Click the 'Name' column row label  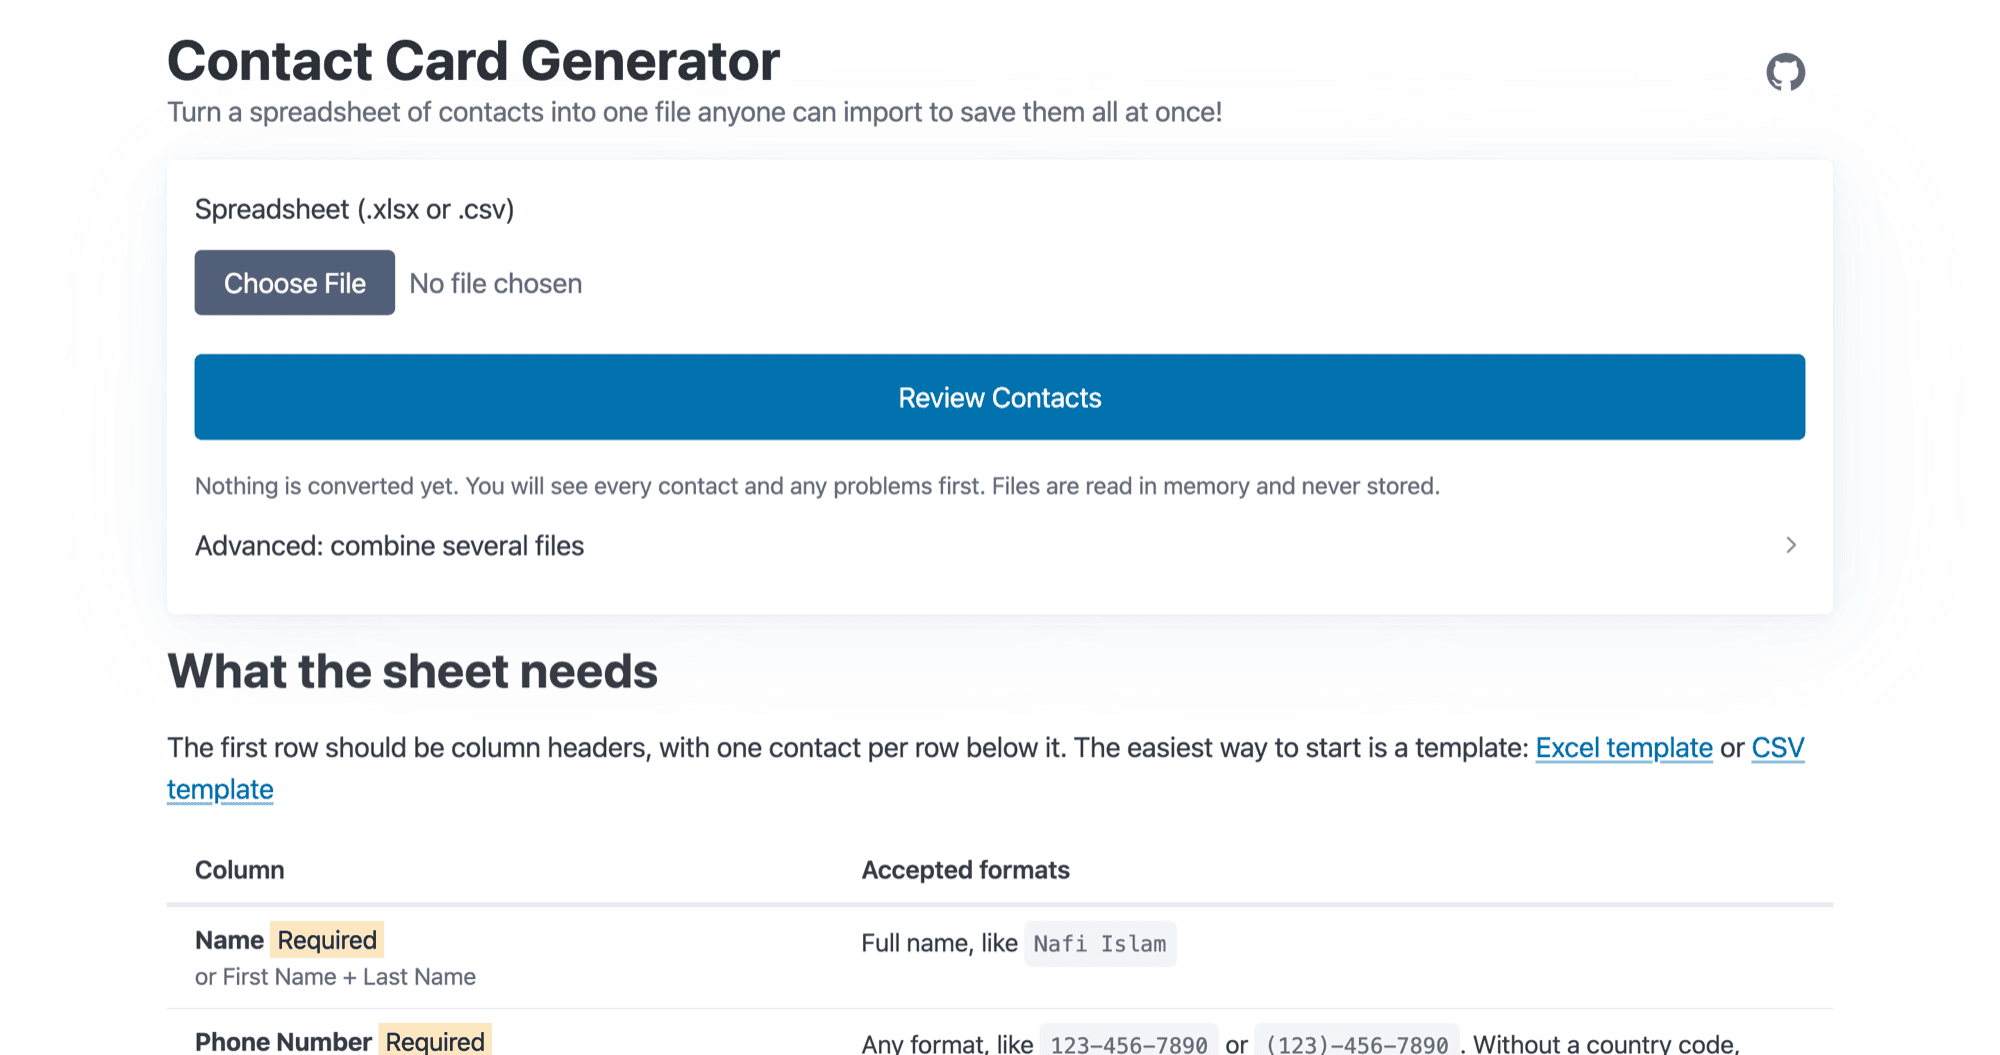click(229, 940)
